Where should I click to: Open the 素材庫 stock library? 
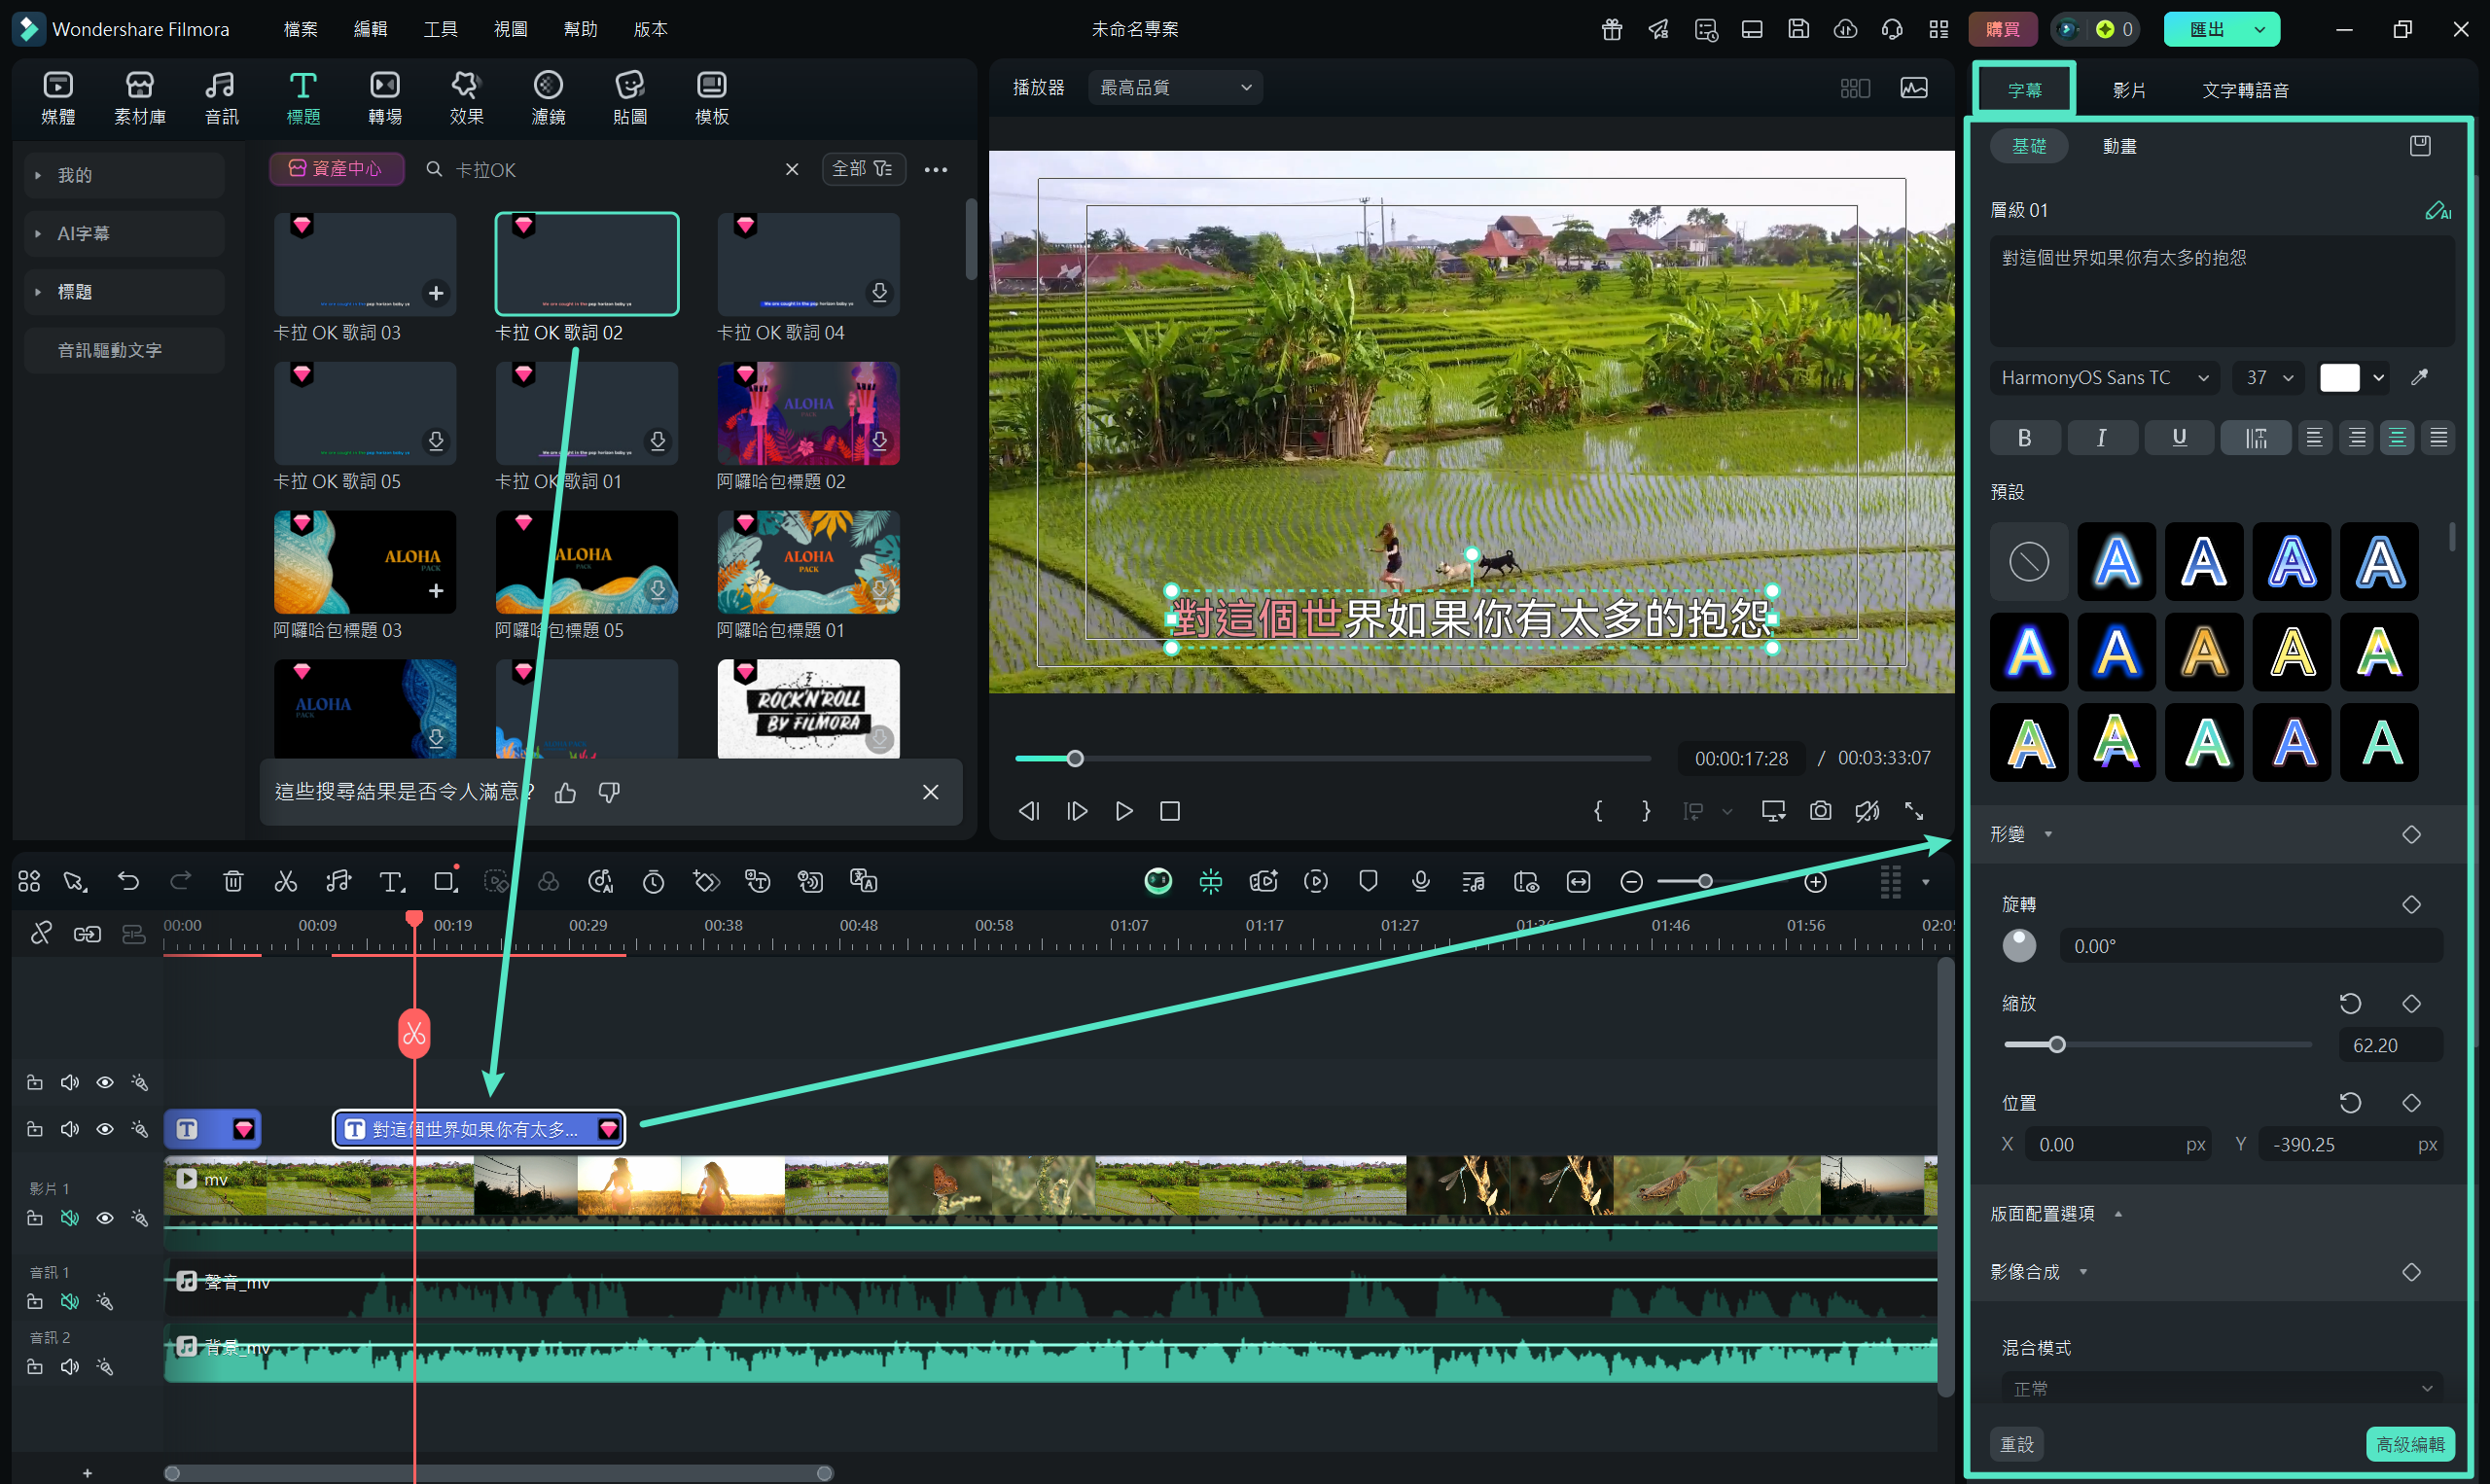tap(140, 98)
